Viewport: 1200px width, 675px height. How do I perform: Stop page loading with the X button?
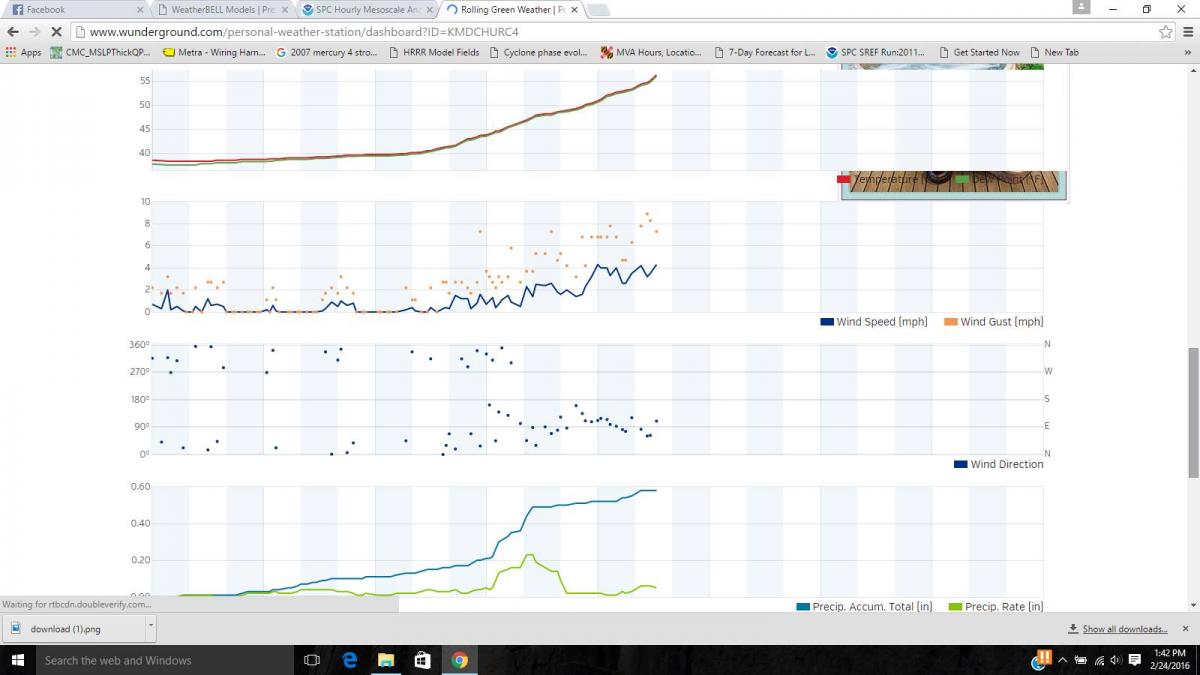(56, 32)
